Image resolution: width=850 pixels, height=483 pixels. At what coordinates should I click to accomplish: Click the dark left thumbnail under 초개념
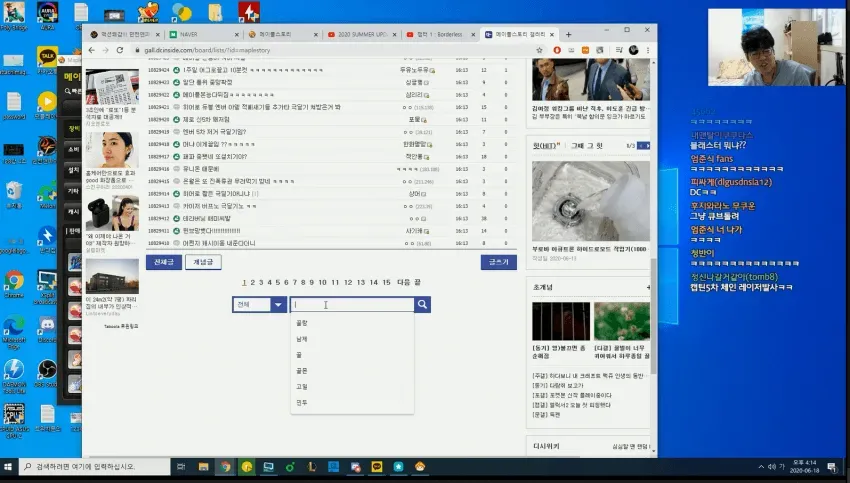561,321
